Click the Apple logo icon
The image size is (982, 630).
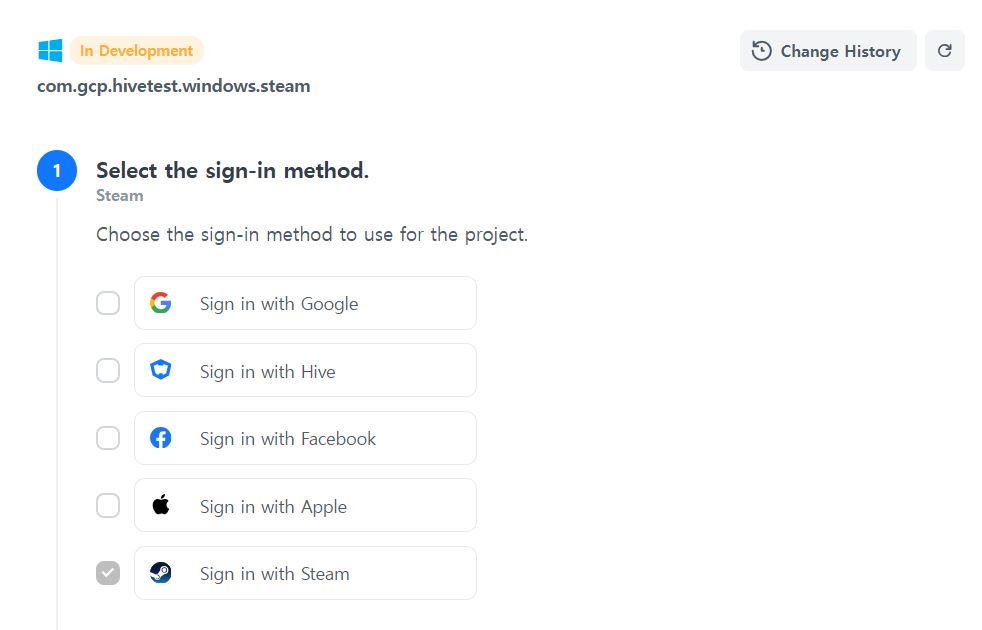coord(161,506)
